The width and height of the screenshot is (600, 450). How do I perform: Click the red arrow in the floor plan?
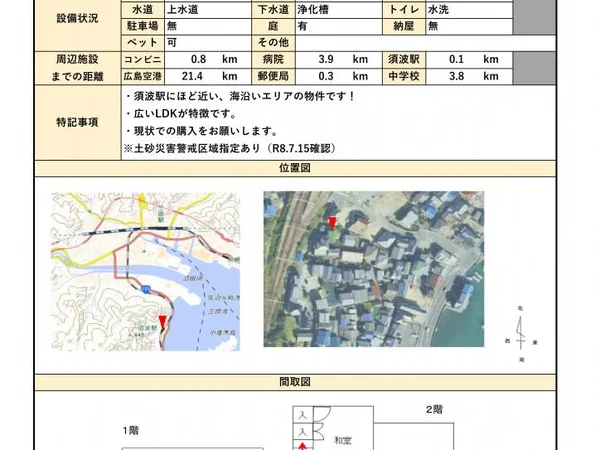303,446
